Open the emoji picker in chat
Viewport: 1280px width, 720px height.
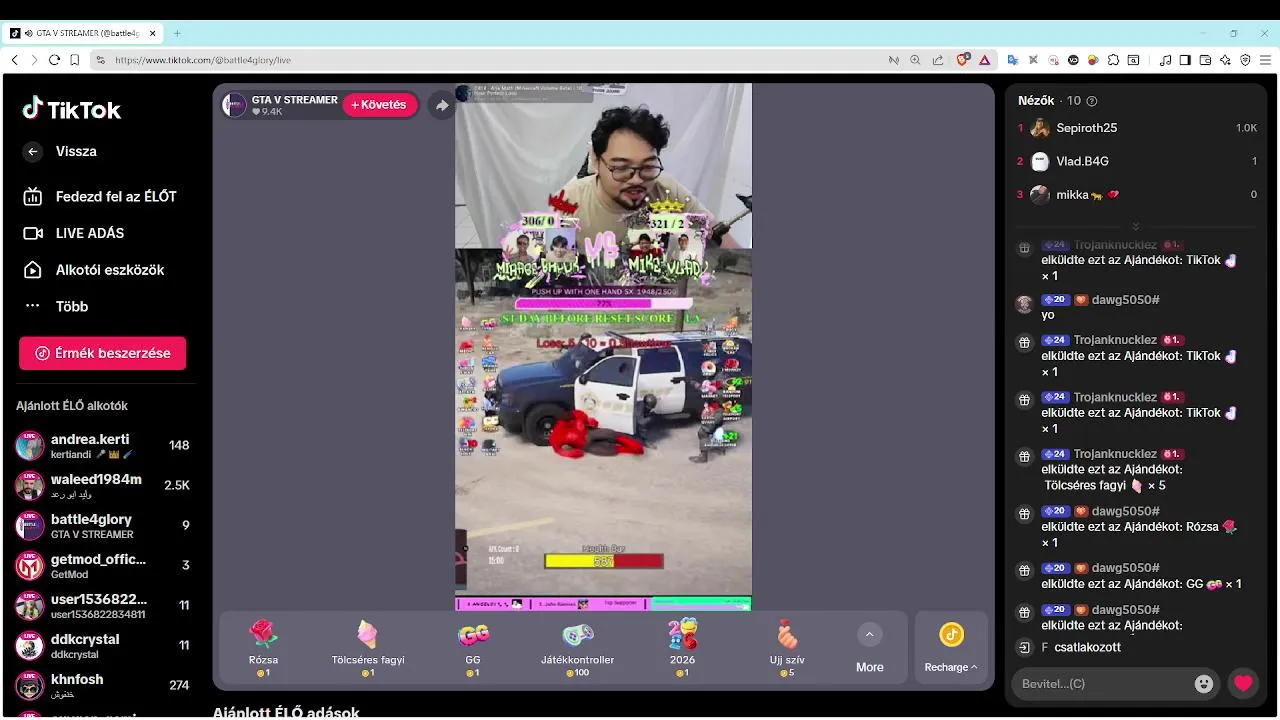[x=1204, y=684]
